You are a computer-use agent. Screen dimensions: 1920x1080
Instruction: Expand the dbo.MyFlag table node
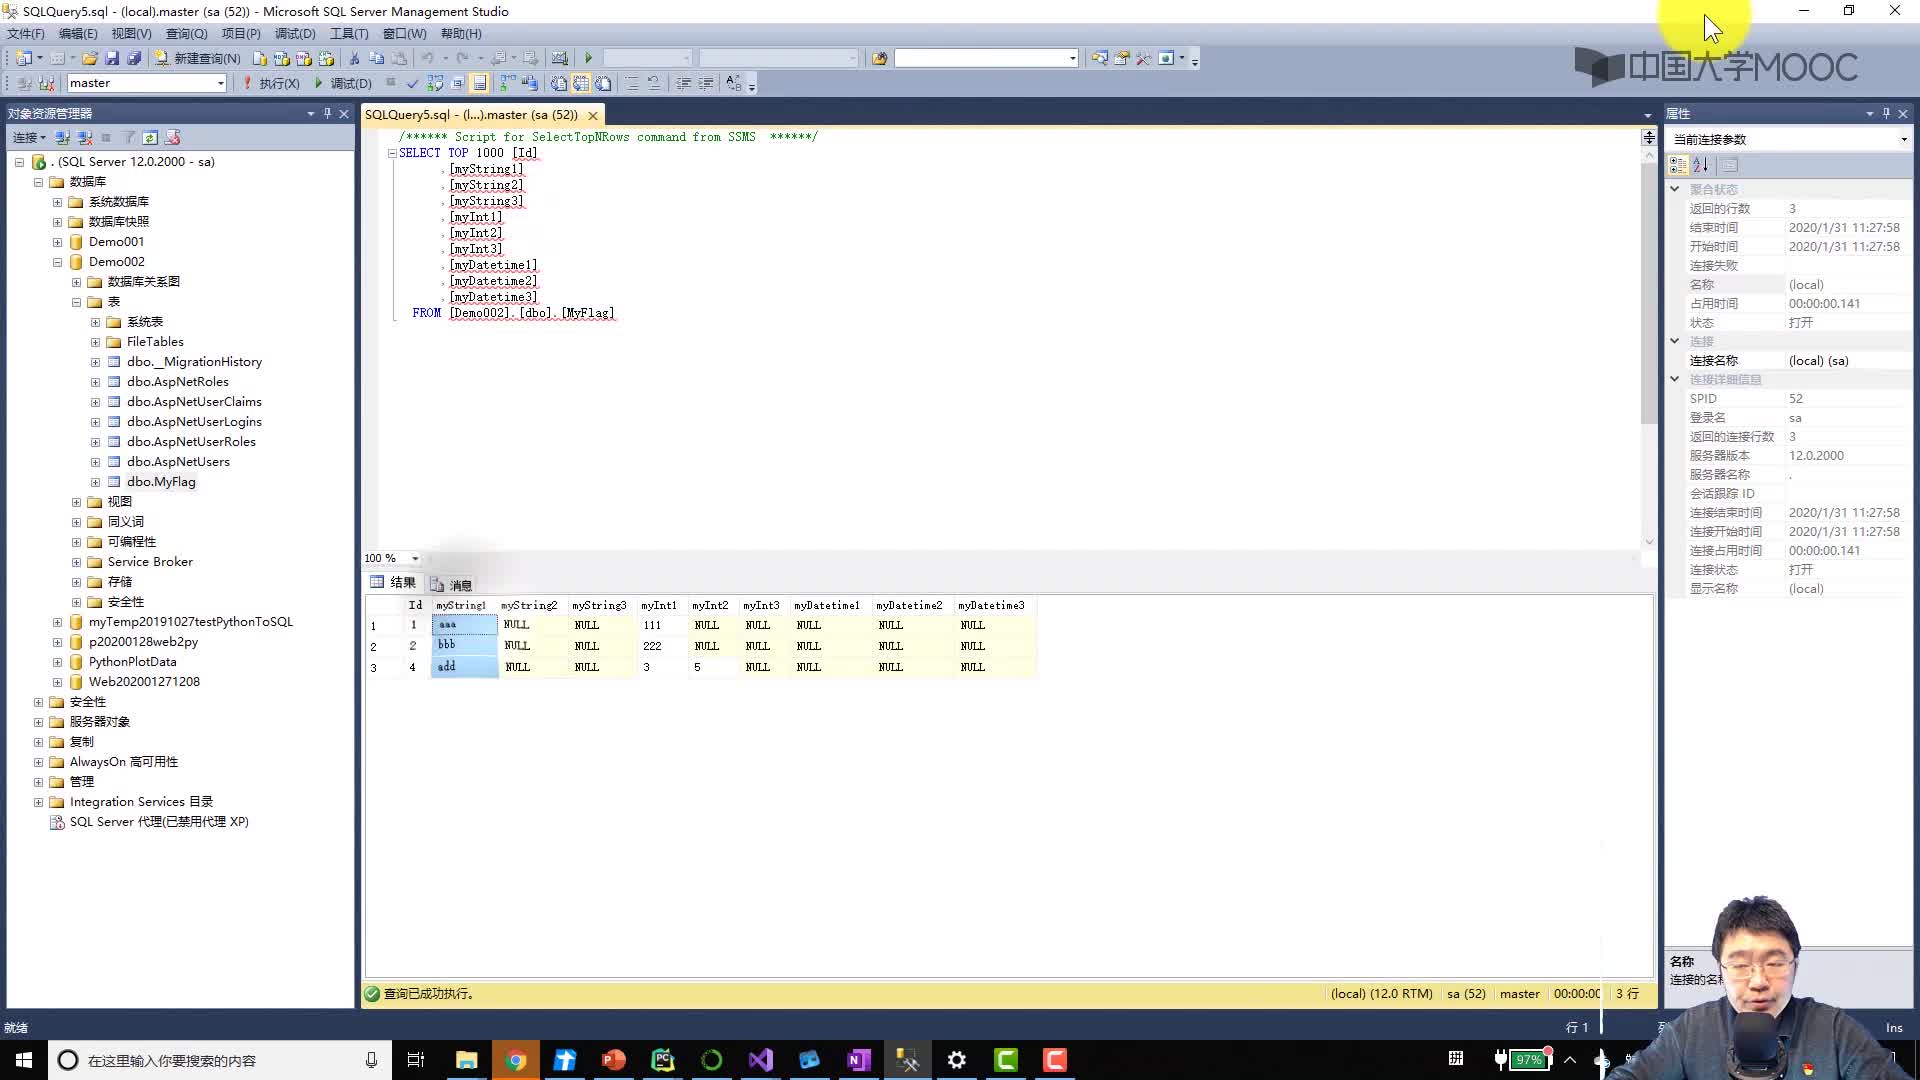[95, 482]
